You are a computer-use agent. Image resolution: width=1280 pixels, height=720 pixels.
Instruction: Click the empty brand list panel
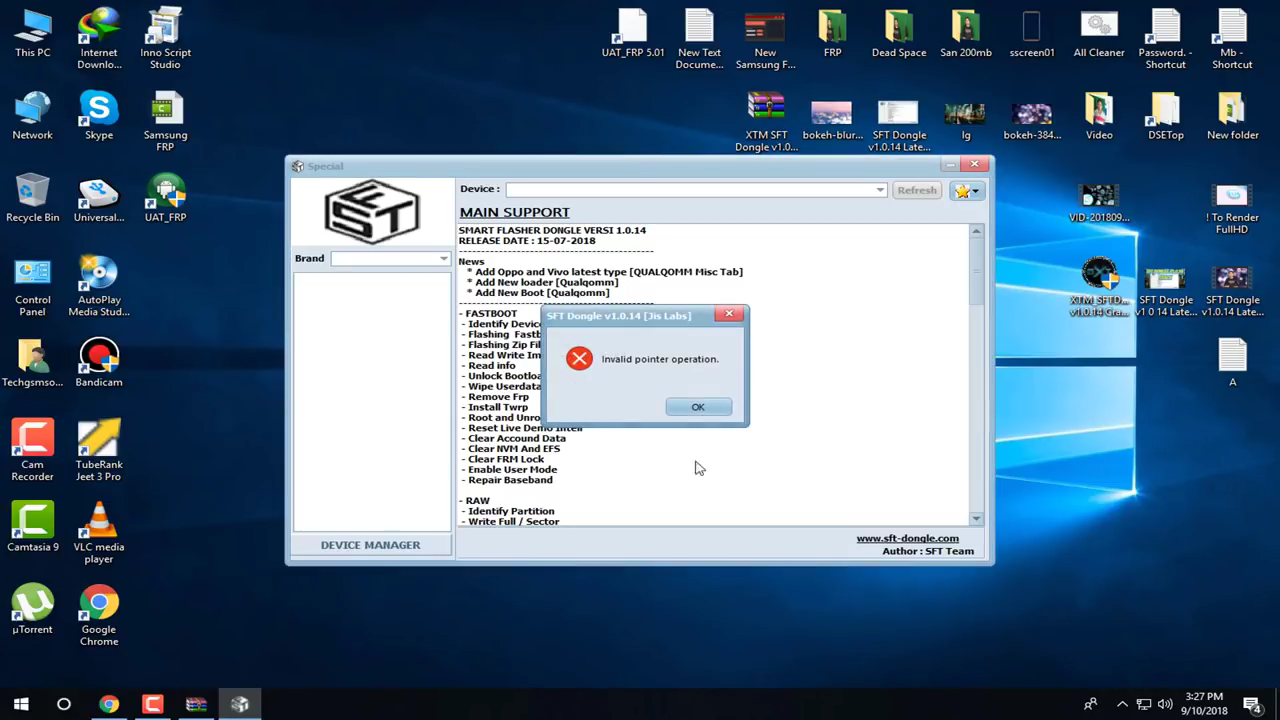tap(372, 401)
